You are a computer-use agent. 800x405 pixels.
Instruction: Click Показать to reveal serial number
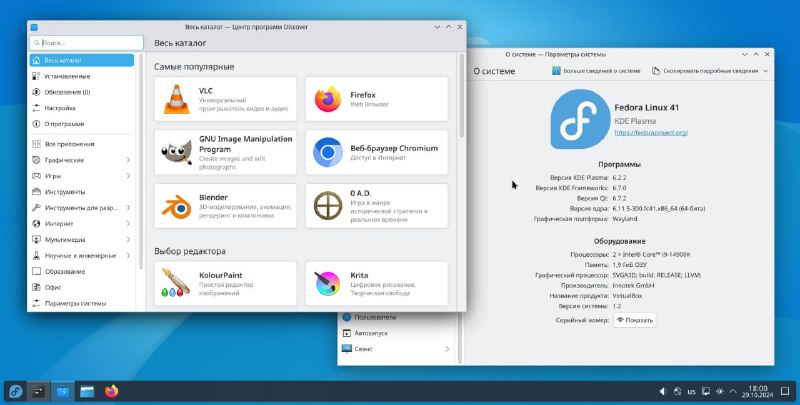[x=634, y=320]
